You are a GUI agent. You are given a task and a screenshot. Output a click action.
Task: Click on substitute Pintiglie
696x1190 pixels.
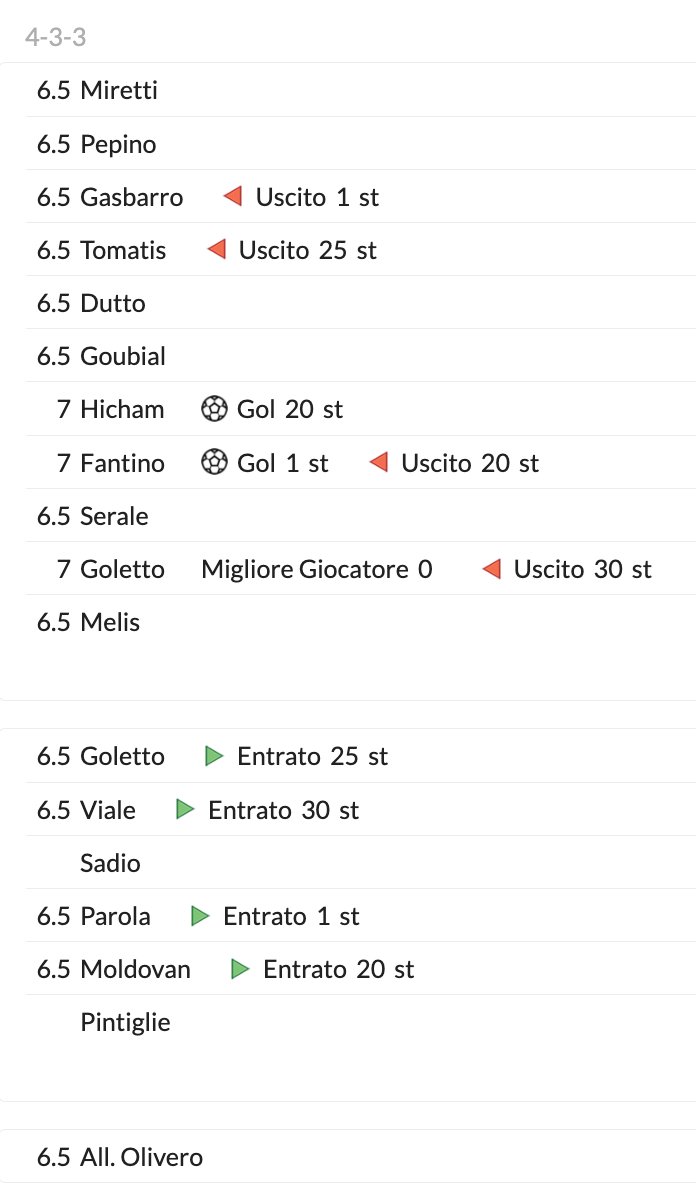coord(125,1022)
